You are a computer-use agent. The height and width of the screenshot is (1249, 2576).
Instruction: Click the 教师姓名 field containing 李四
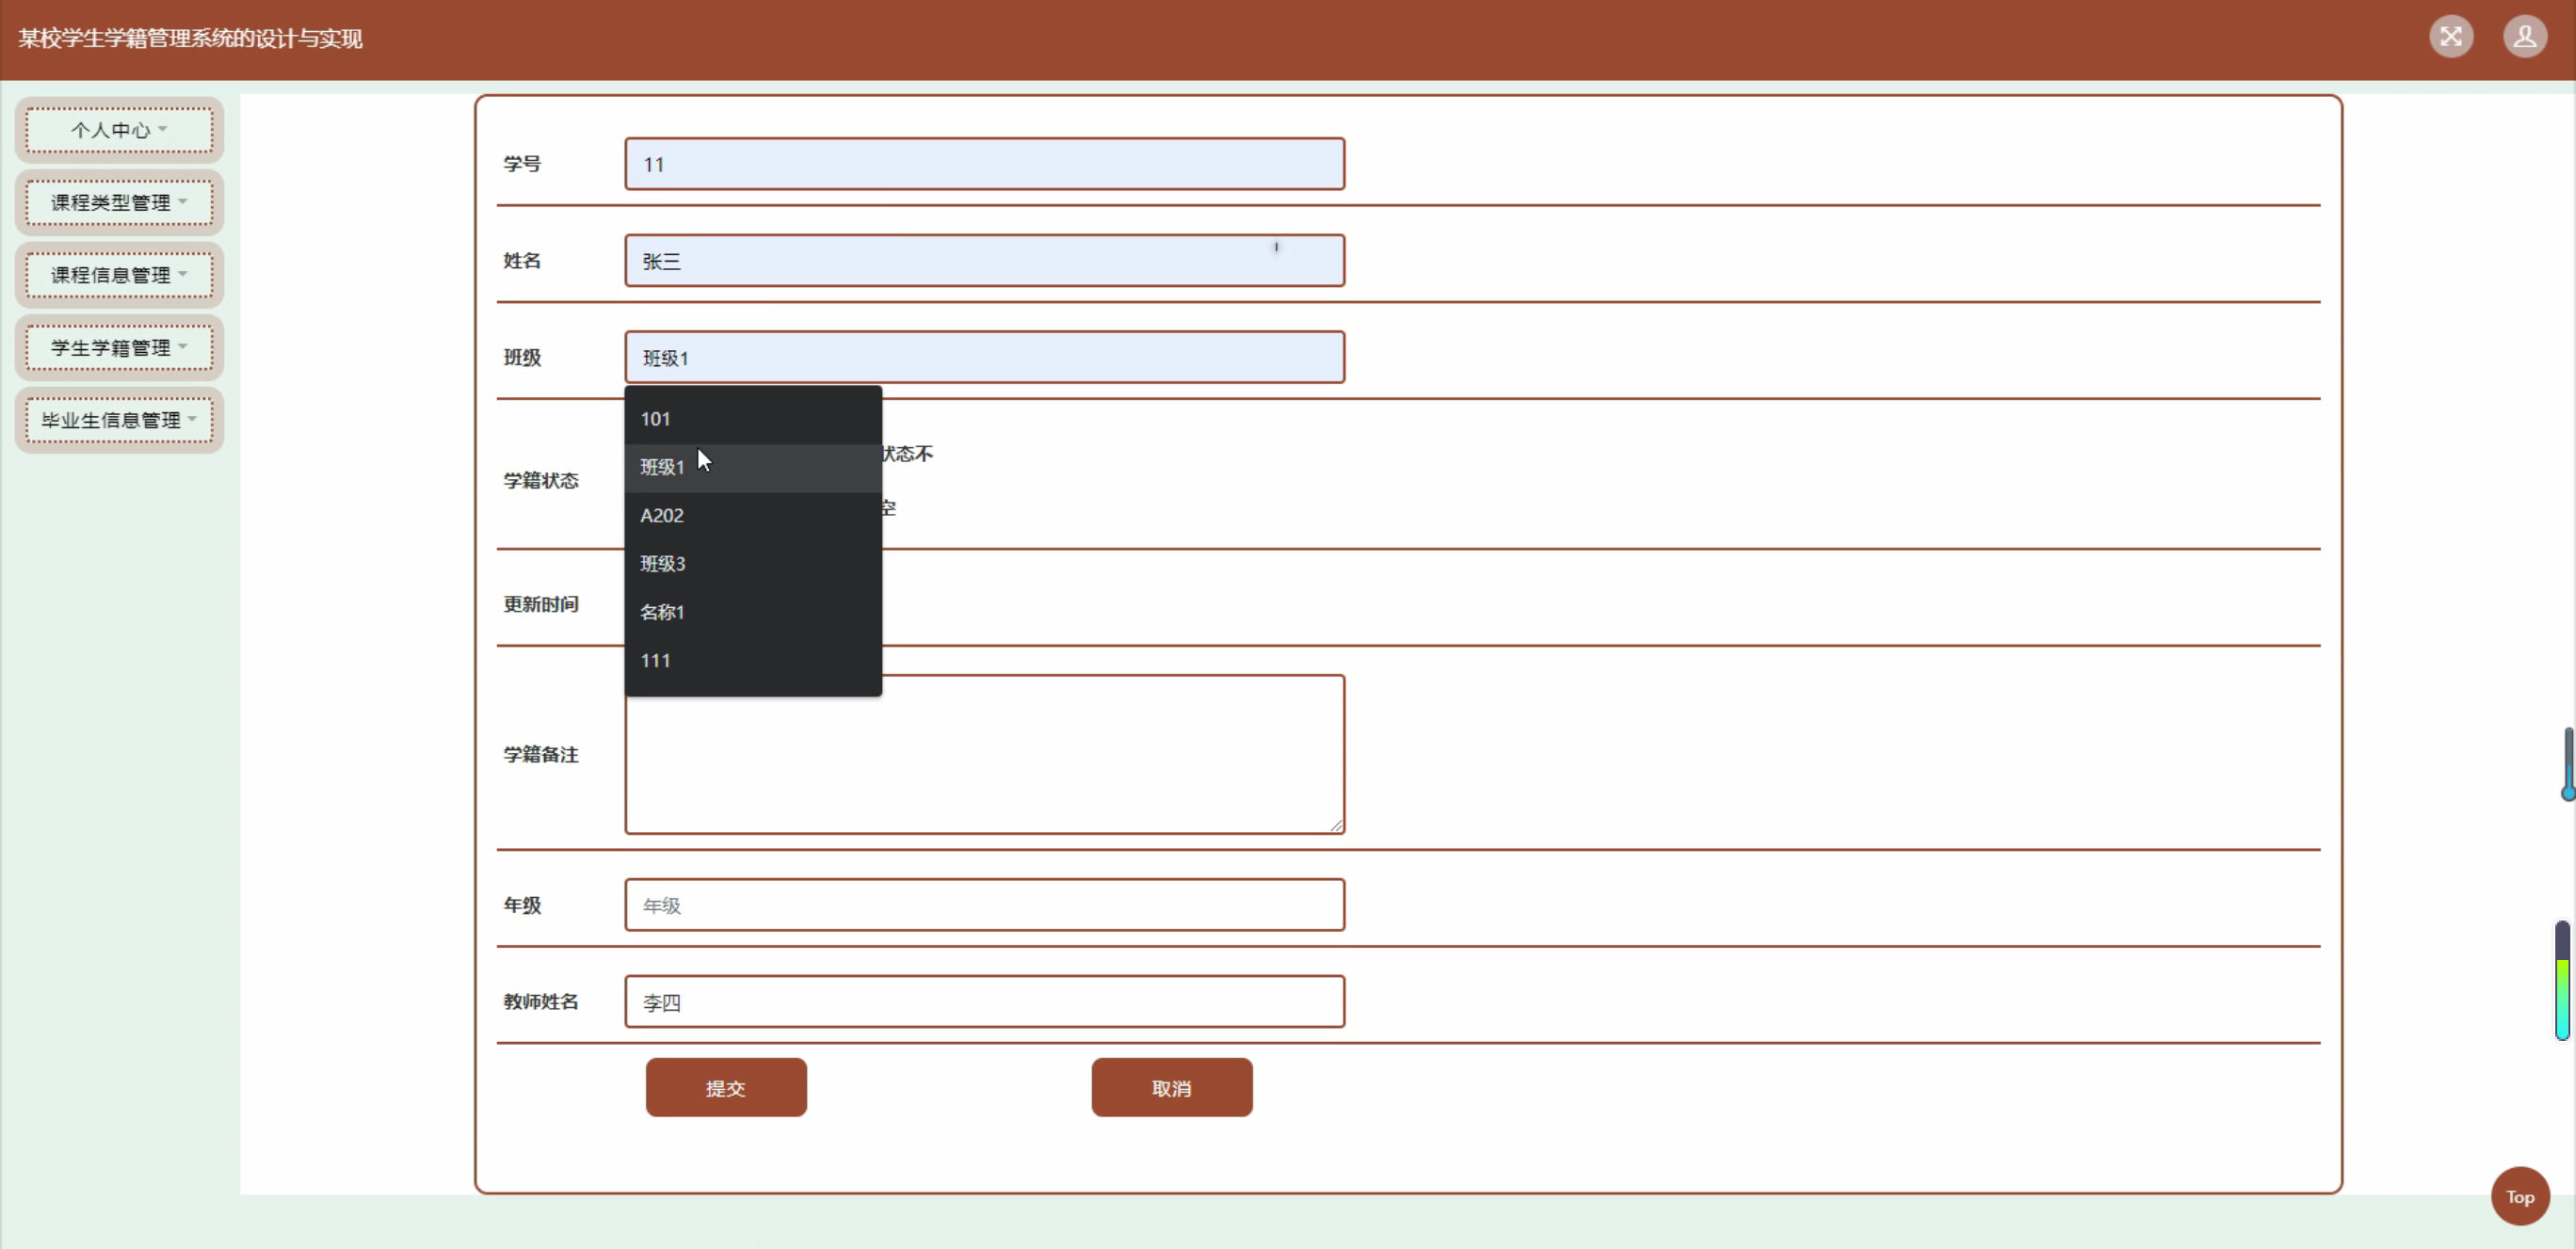[984, 1002]
